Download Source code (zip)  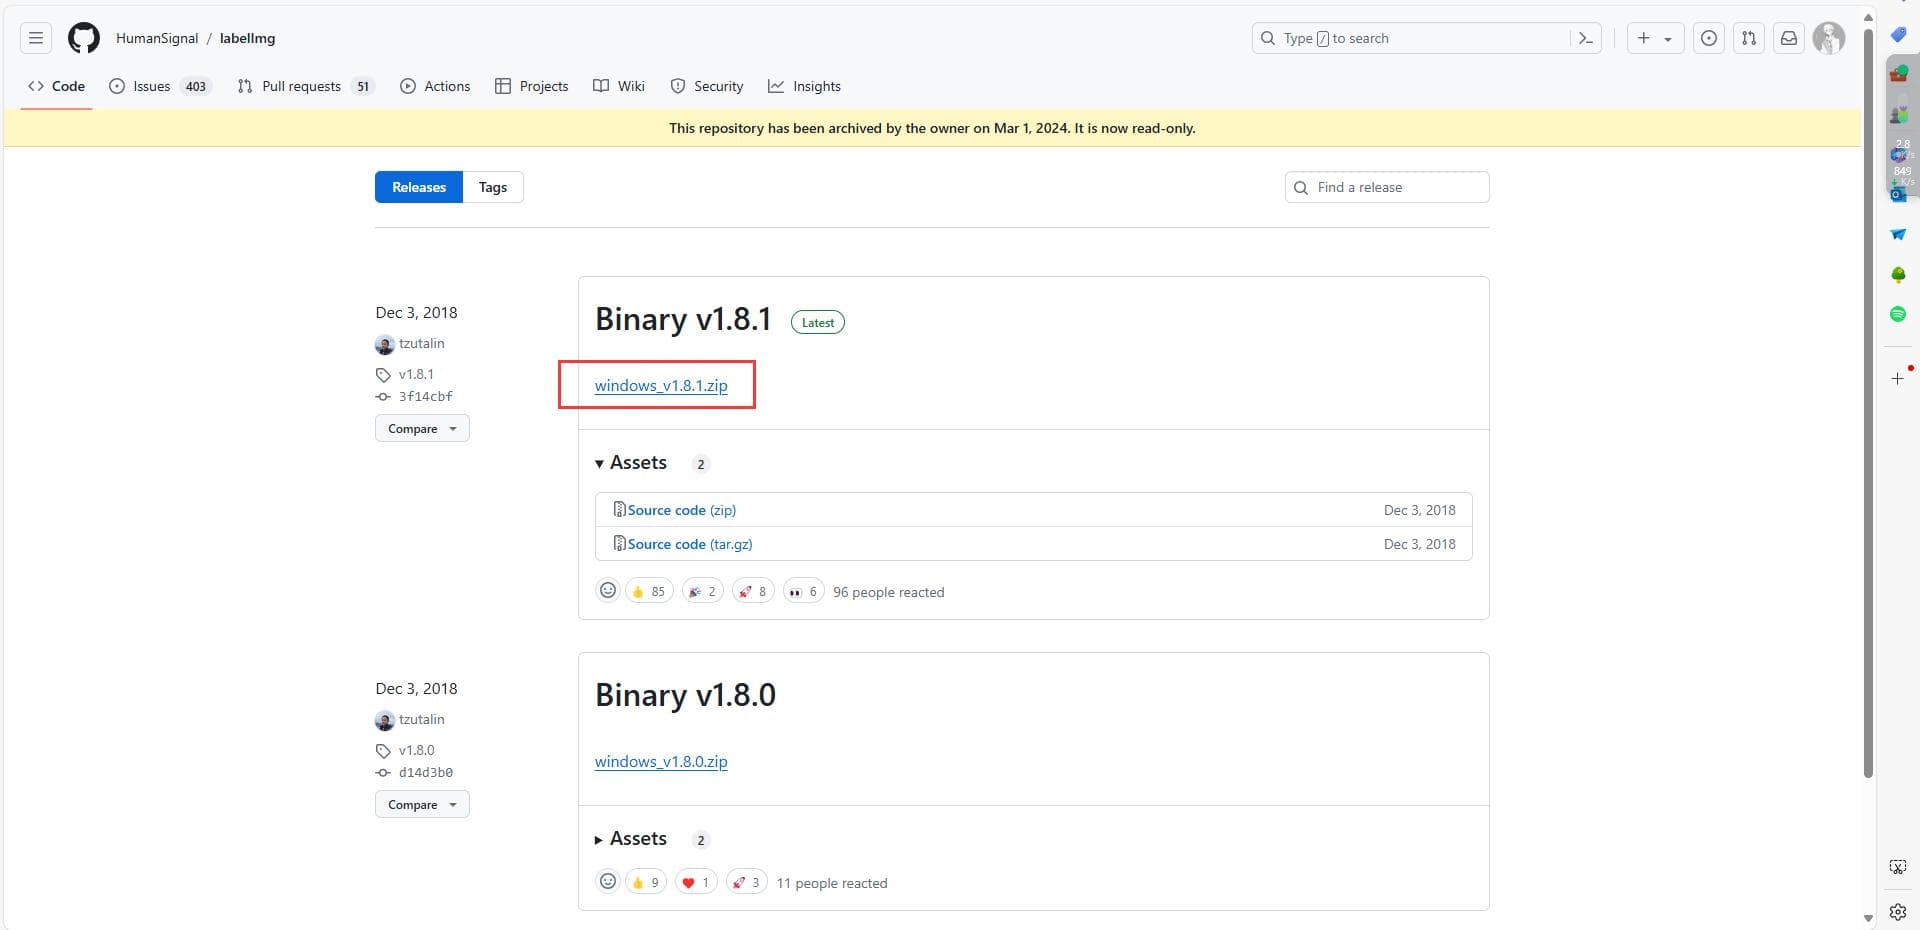(x=682, y=510)
